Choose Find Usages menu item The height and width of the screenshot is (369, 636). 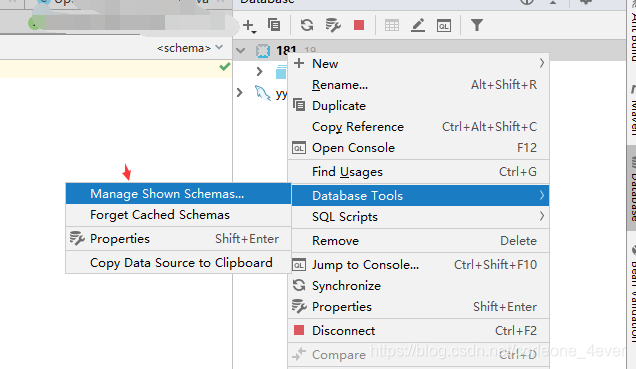click(x=418, y=172)
